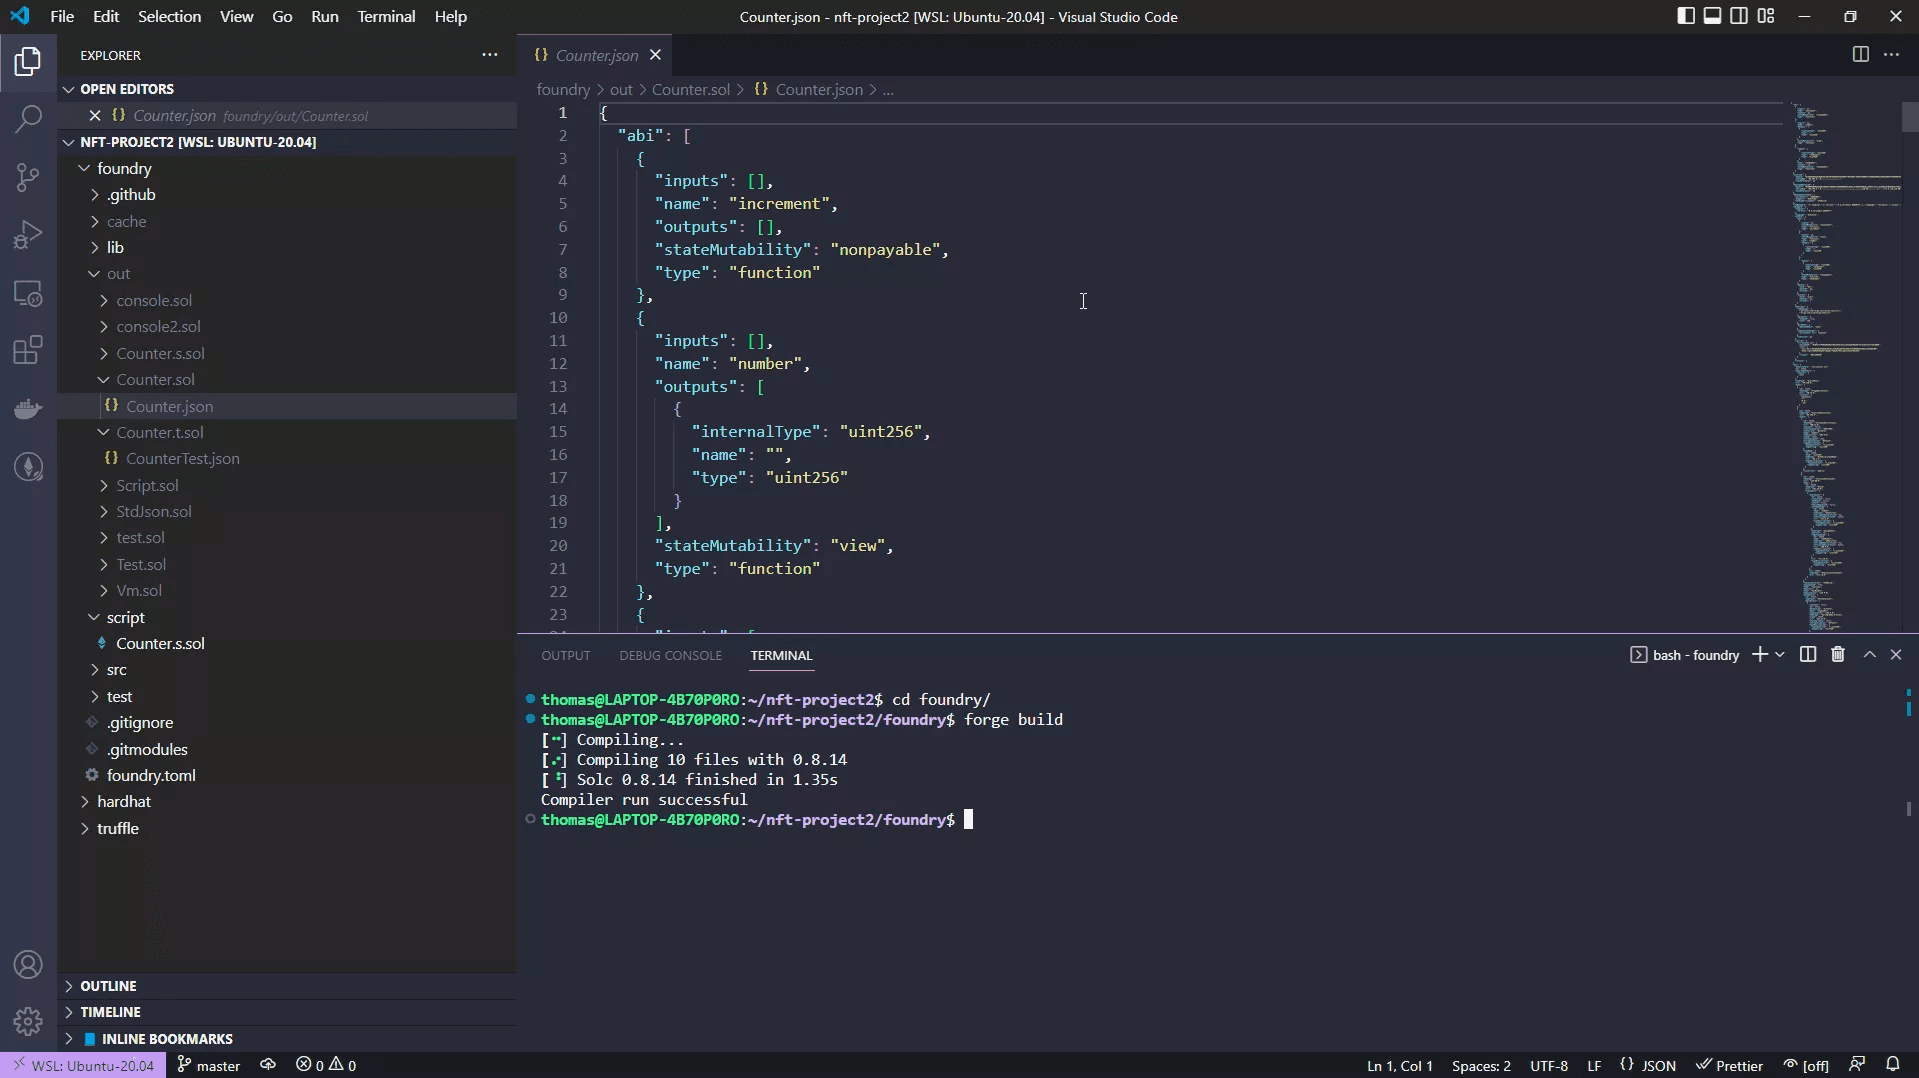Click Ln 1, Col 1 to go to line
Screen dimensions: 1919x1078
(1400, 1065)
